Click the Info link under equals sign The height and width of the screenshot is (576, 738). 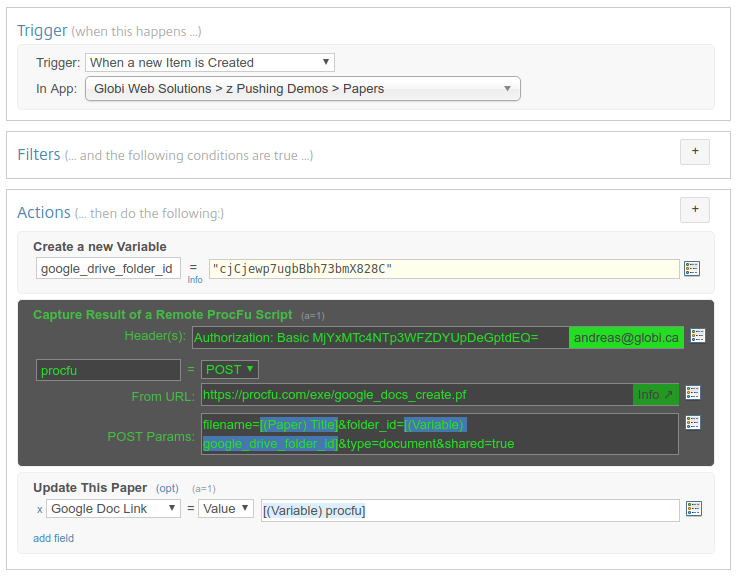click(195, 280)
